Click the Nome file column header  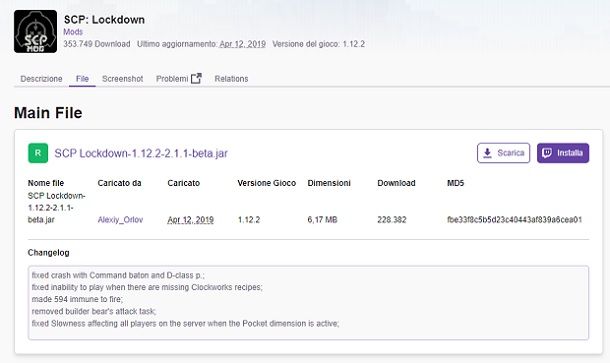tap(46, 183)
